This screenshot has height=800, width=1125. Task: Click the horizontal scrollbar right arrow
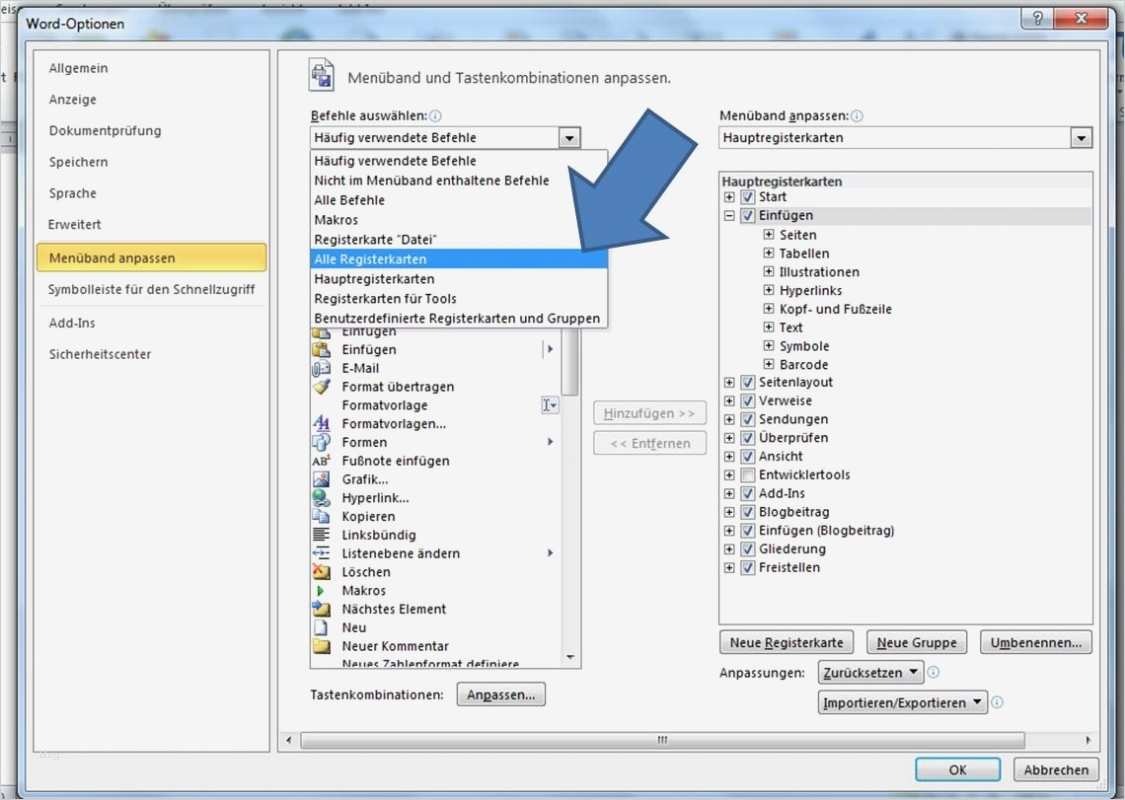pyautogui.click(x=1088, y=740)
